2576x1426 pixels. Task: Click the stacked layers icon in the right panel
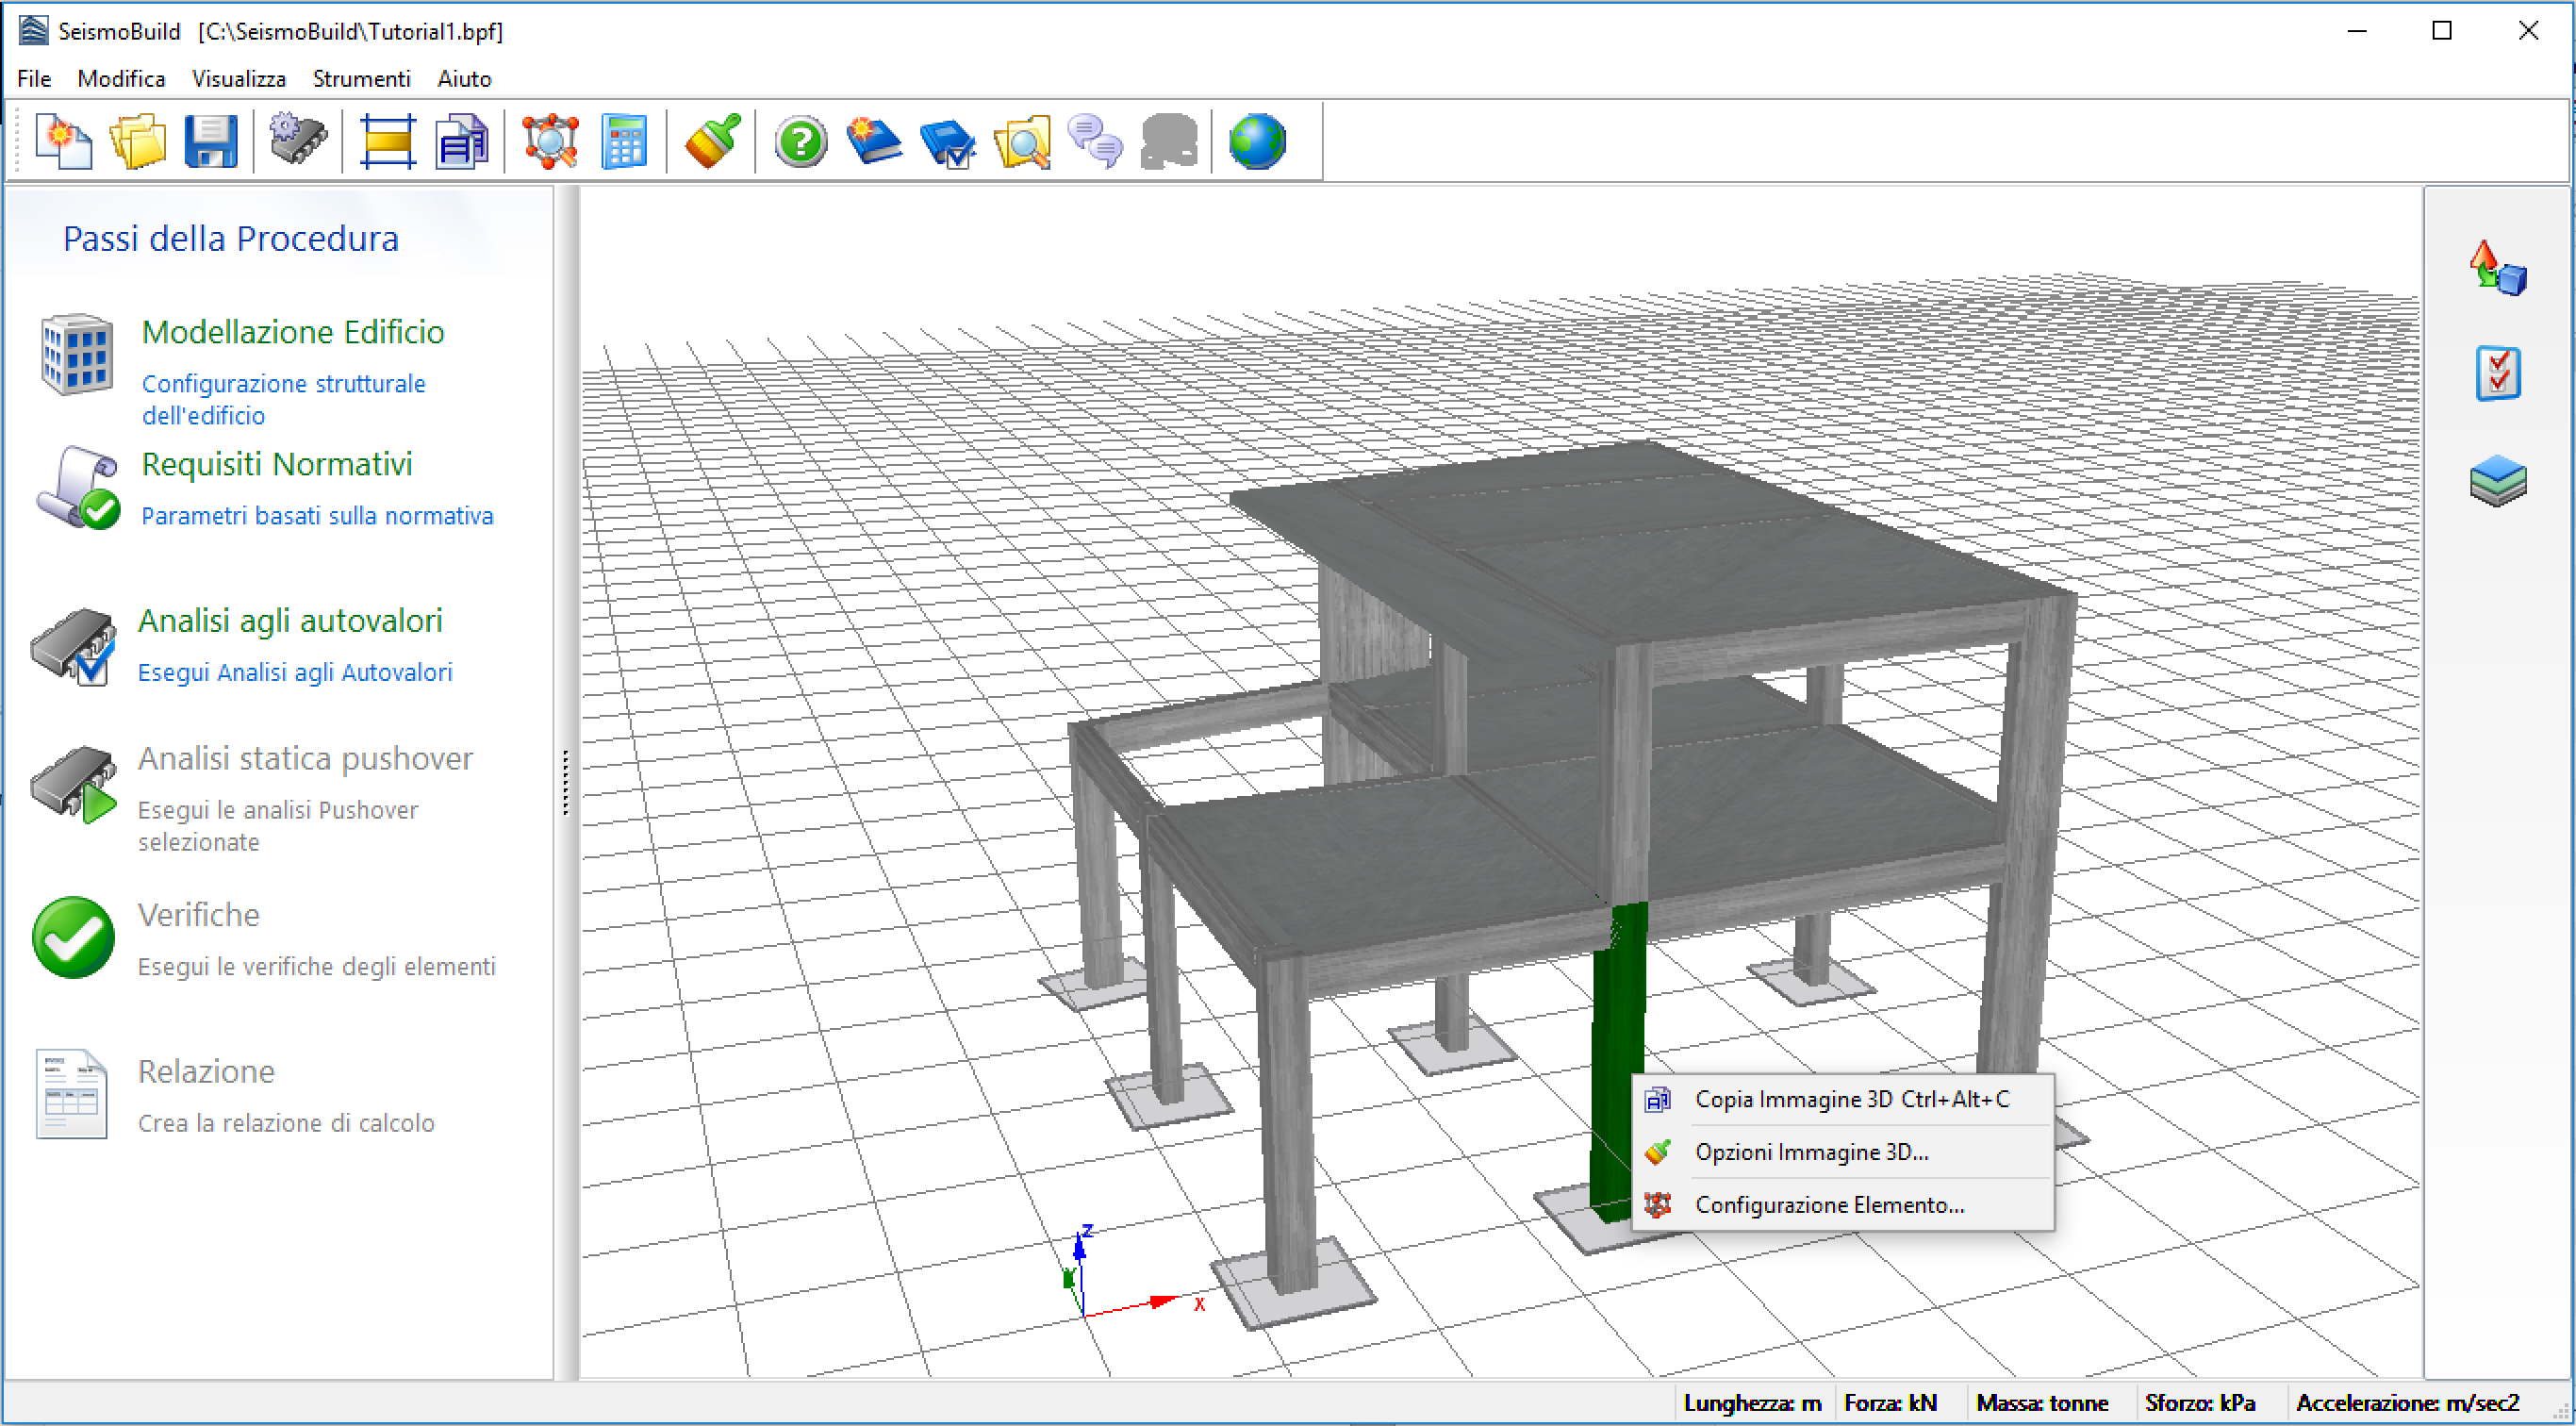2497,481
